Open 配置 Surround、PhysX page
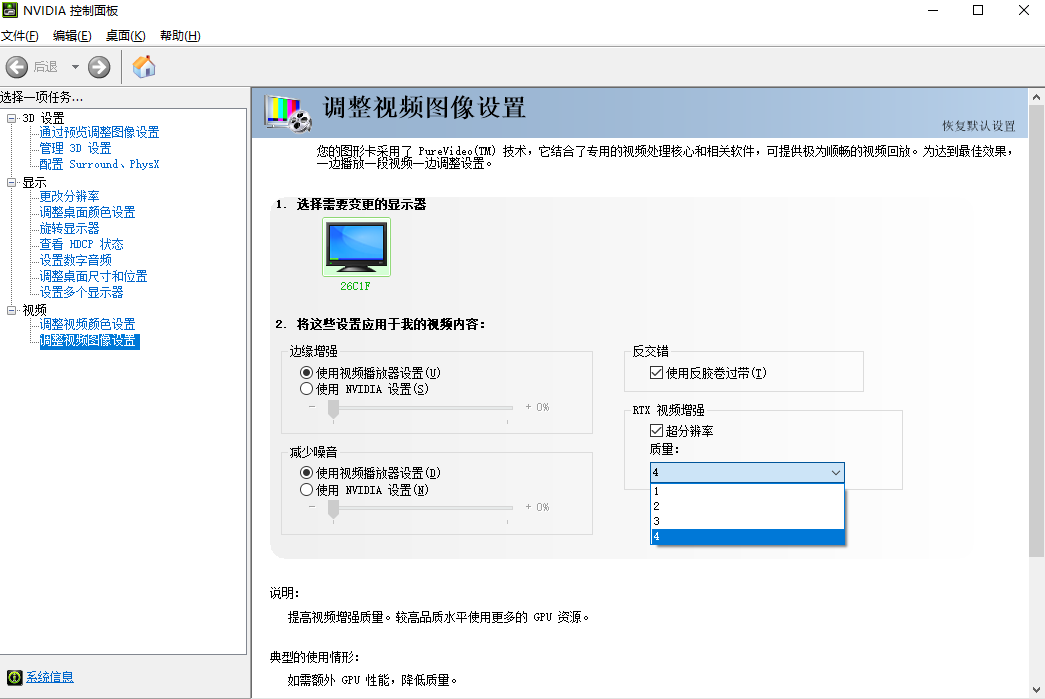 tap(99, 165)
